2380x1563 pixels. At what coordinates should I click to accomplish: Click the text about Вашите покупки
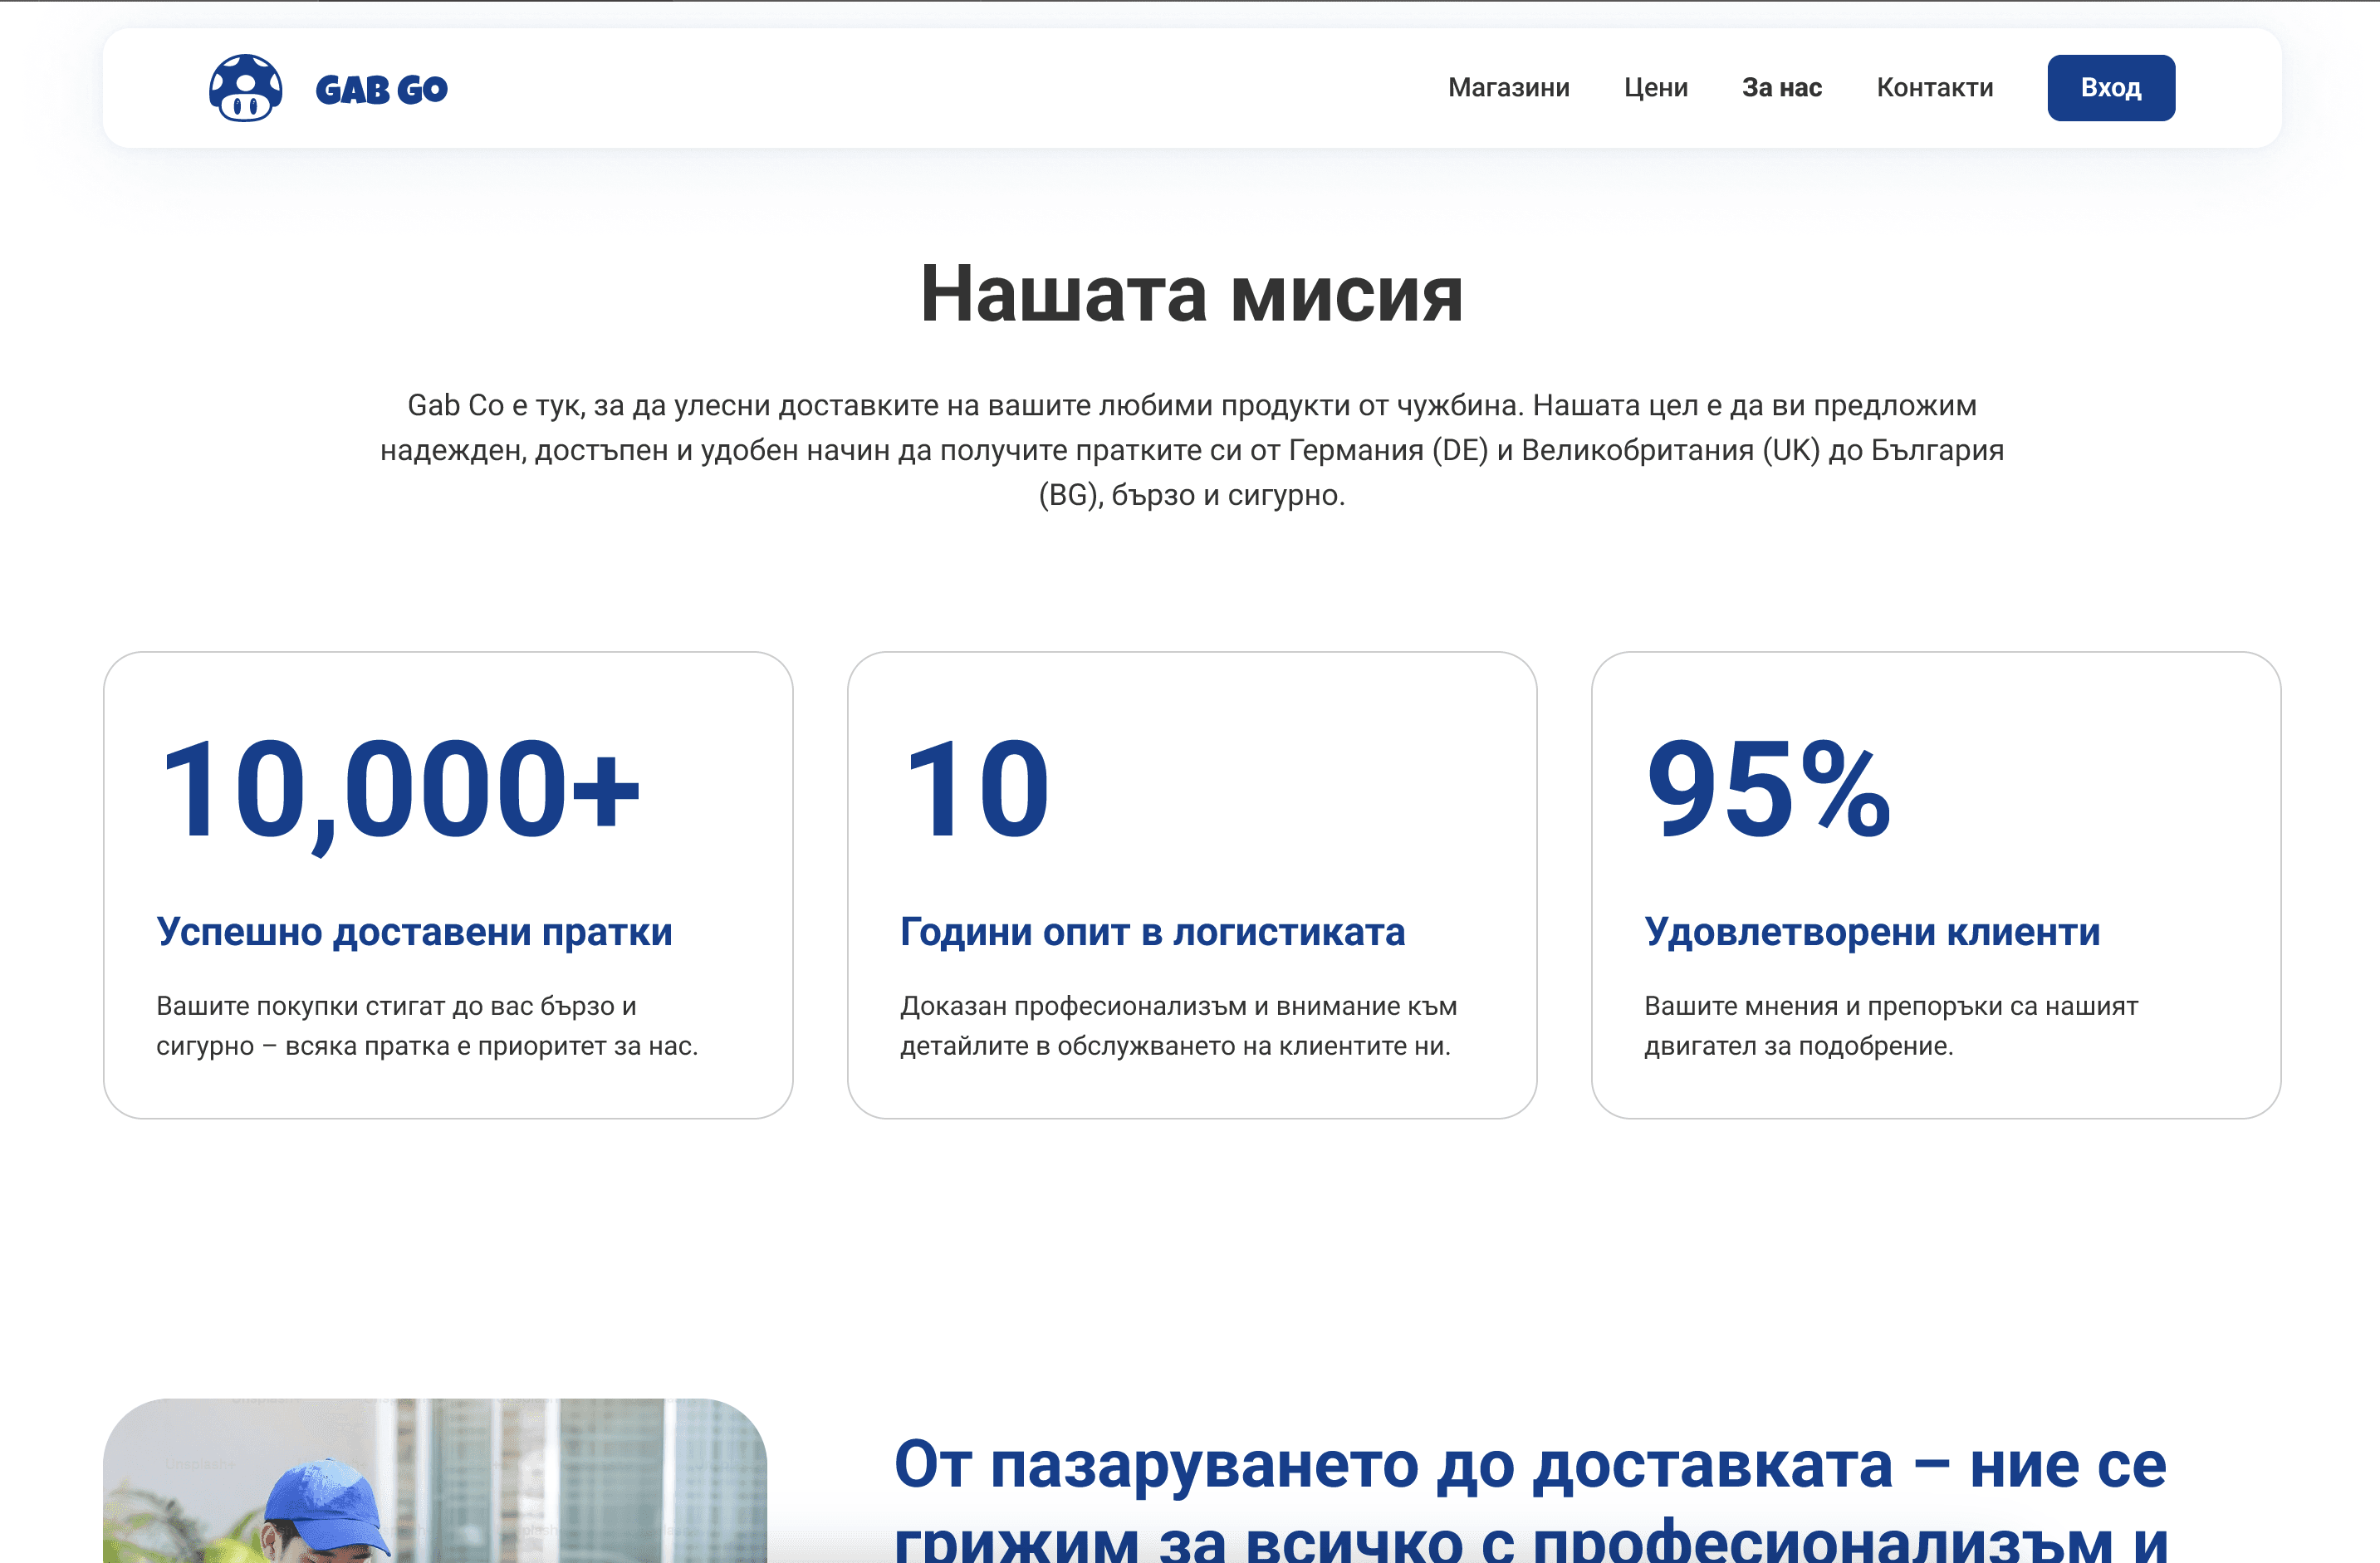tap(427, 1026)
